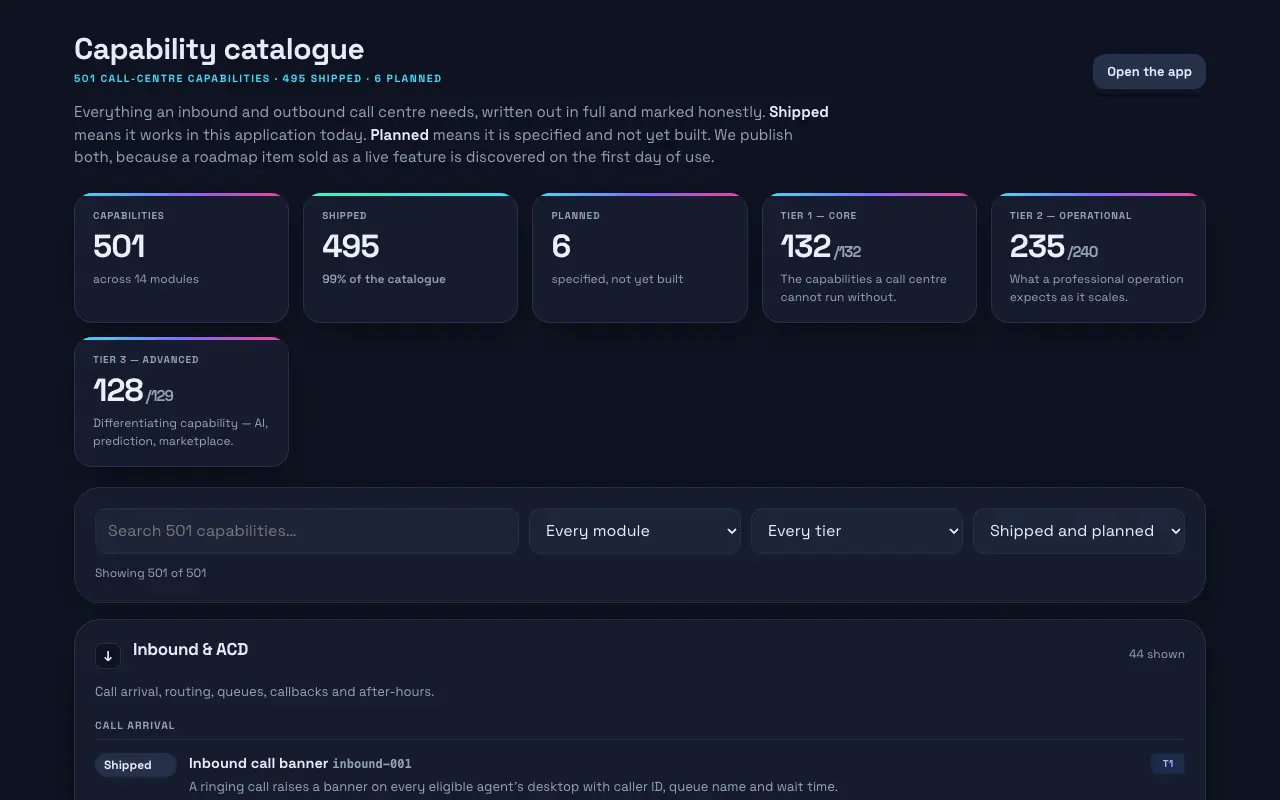The image size is (1280, 800).
Task: Click the Capabilities 501 stat card
Action: coord(181,258)
